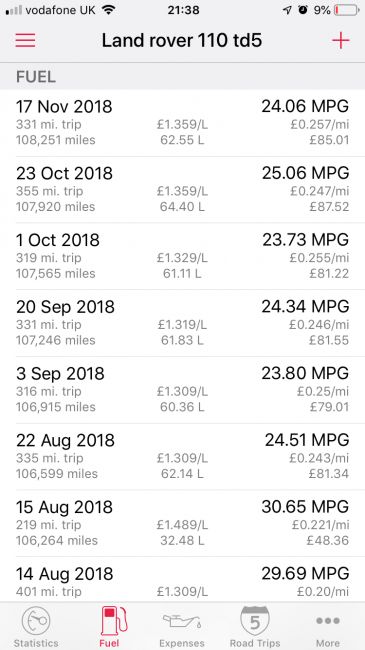Screen dimensions: 365x650
Task: Tap the Wi-Fi signal icon in status bar
Action: pyautogui.click(x=108, y=10)
